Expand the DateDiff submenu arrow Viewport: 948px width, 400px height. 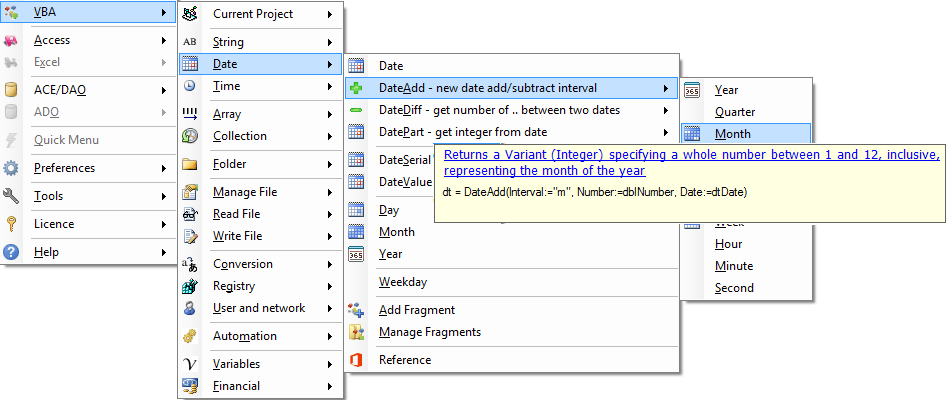pos(666,110)
